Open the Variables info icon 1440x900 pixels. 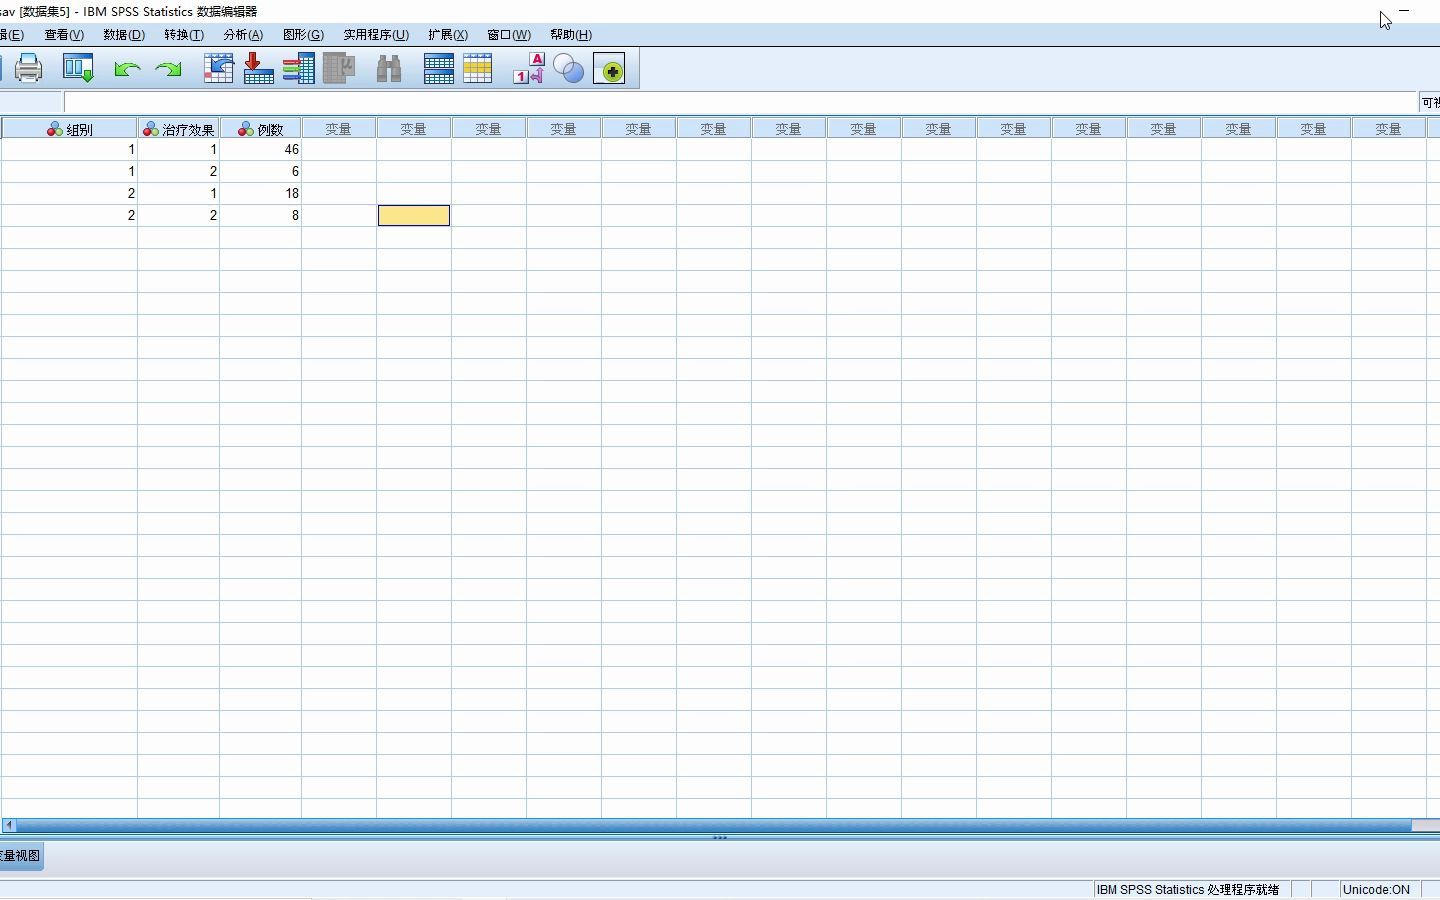point(299,68)
